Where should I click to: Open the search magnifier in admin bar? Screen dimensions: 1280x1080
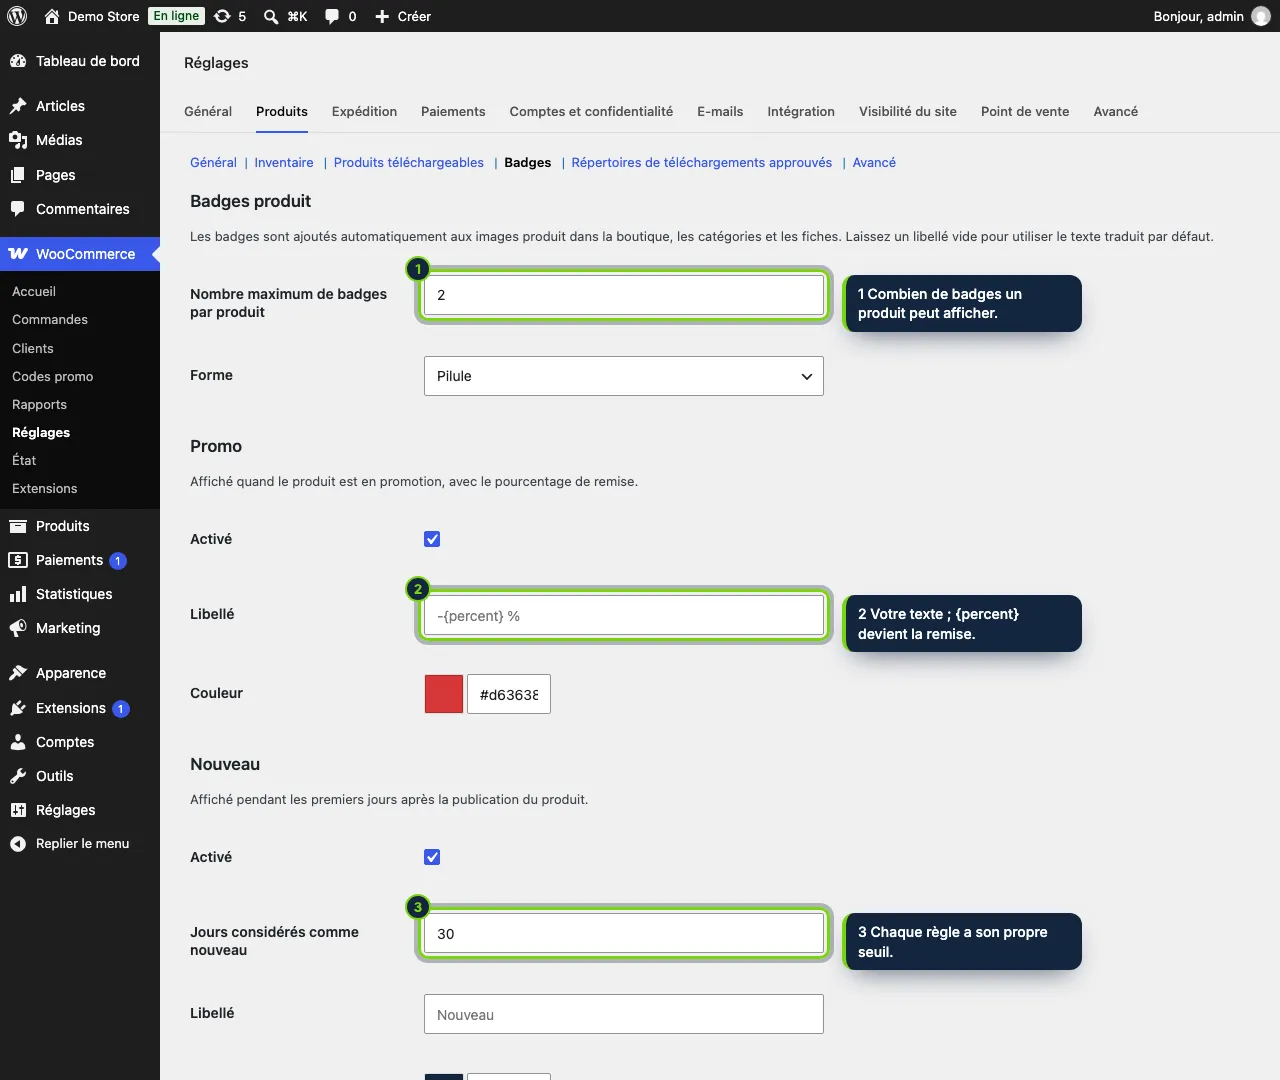click(x=271, y=16)
